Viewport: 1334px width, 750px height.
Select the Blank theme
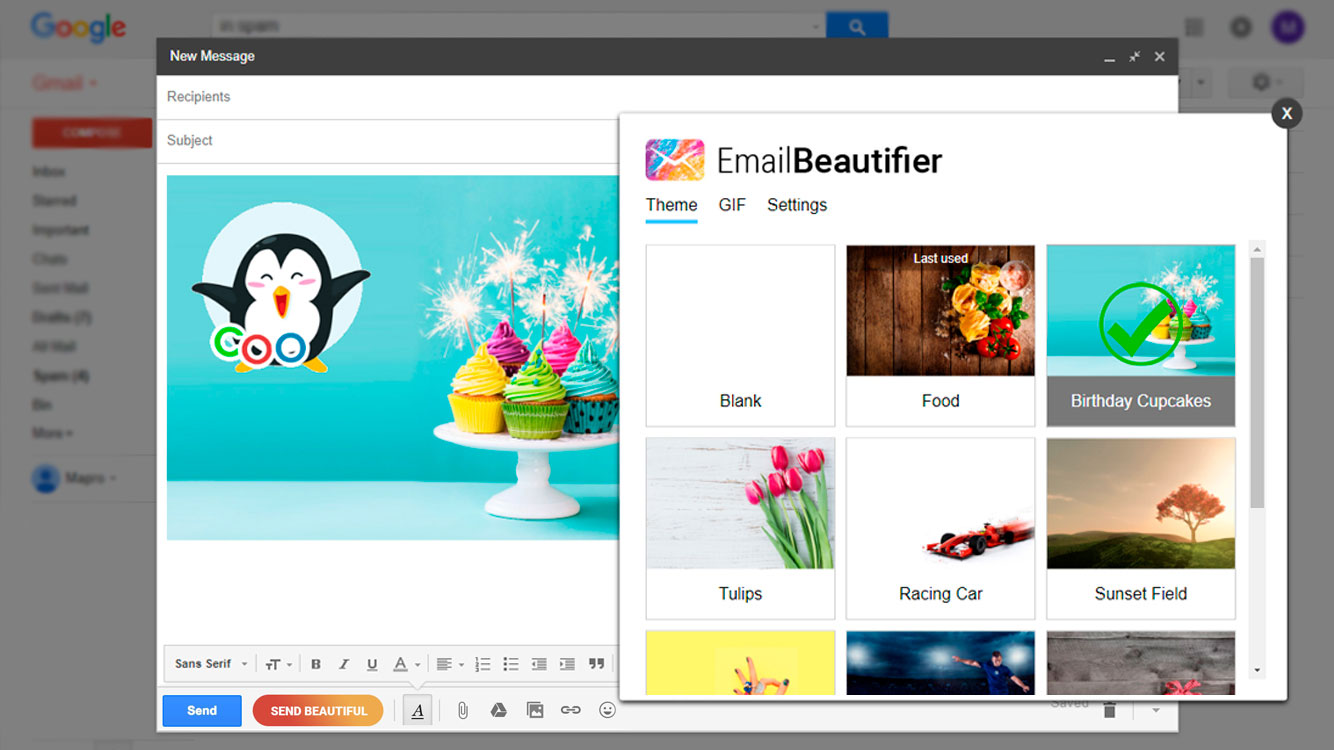click(740, 336)
